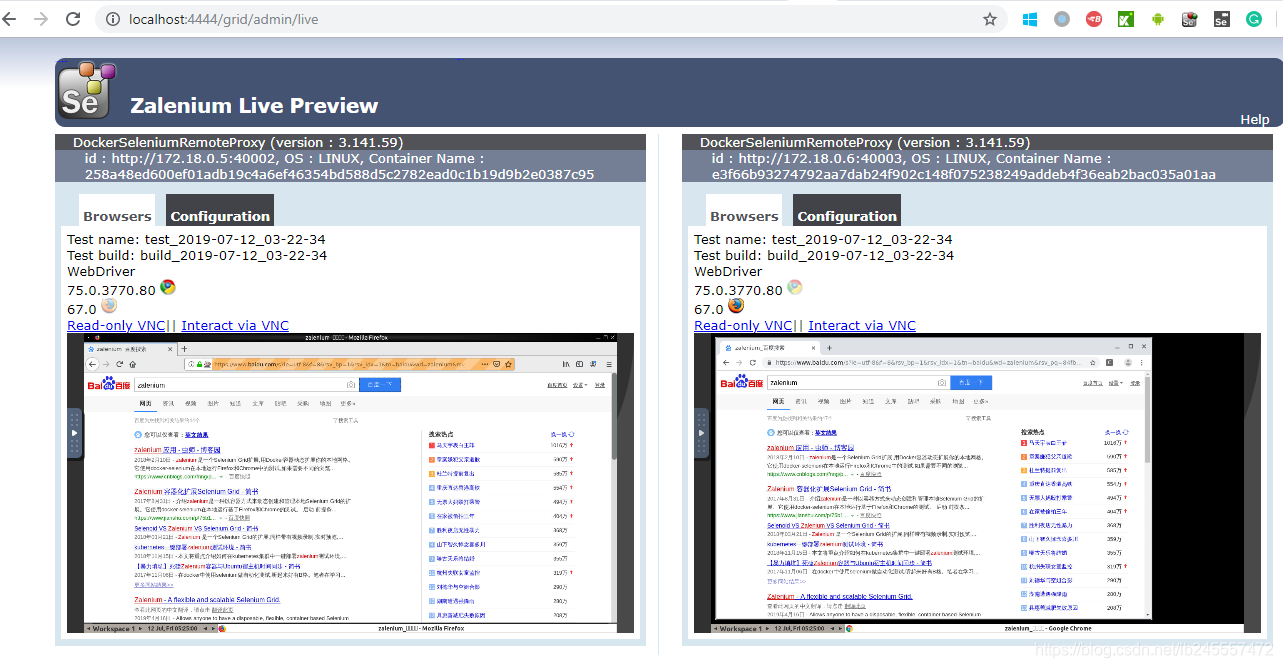Click version 67.0 in 40003 panel
The width and height of the screenshot is (1283, 668).
point(708,310)
